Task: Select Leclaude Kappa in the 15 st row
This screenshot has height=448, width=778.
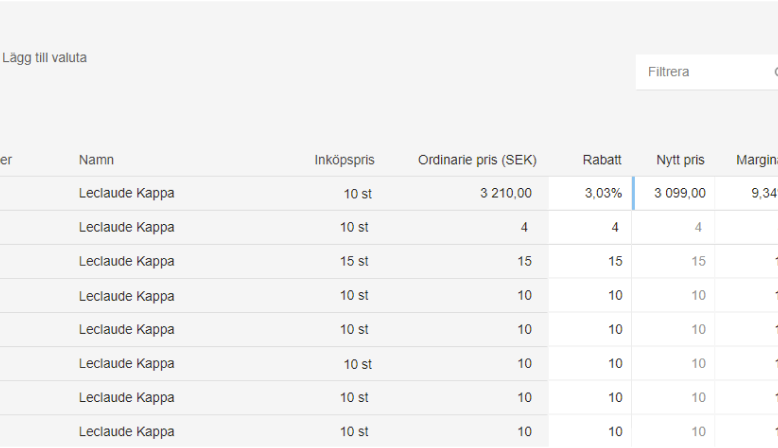Action: pos(126,262)
